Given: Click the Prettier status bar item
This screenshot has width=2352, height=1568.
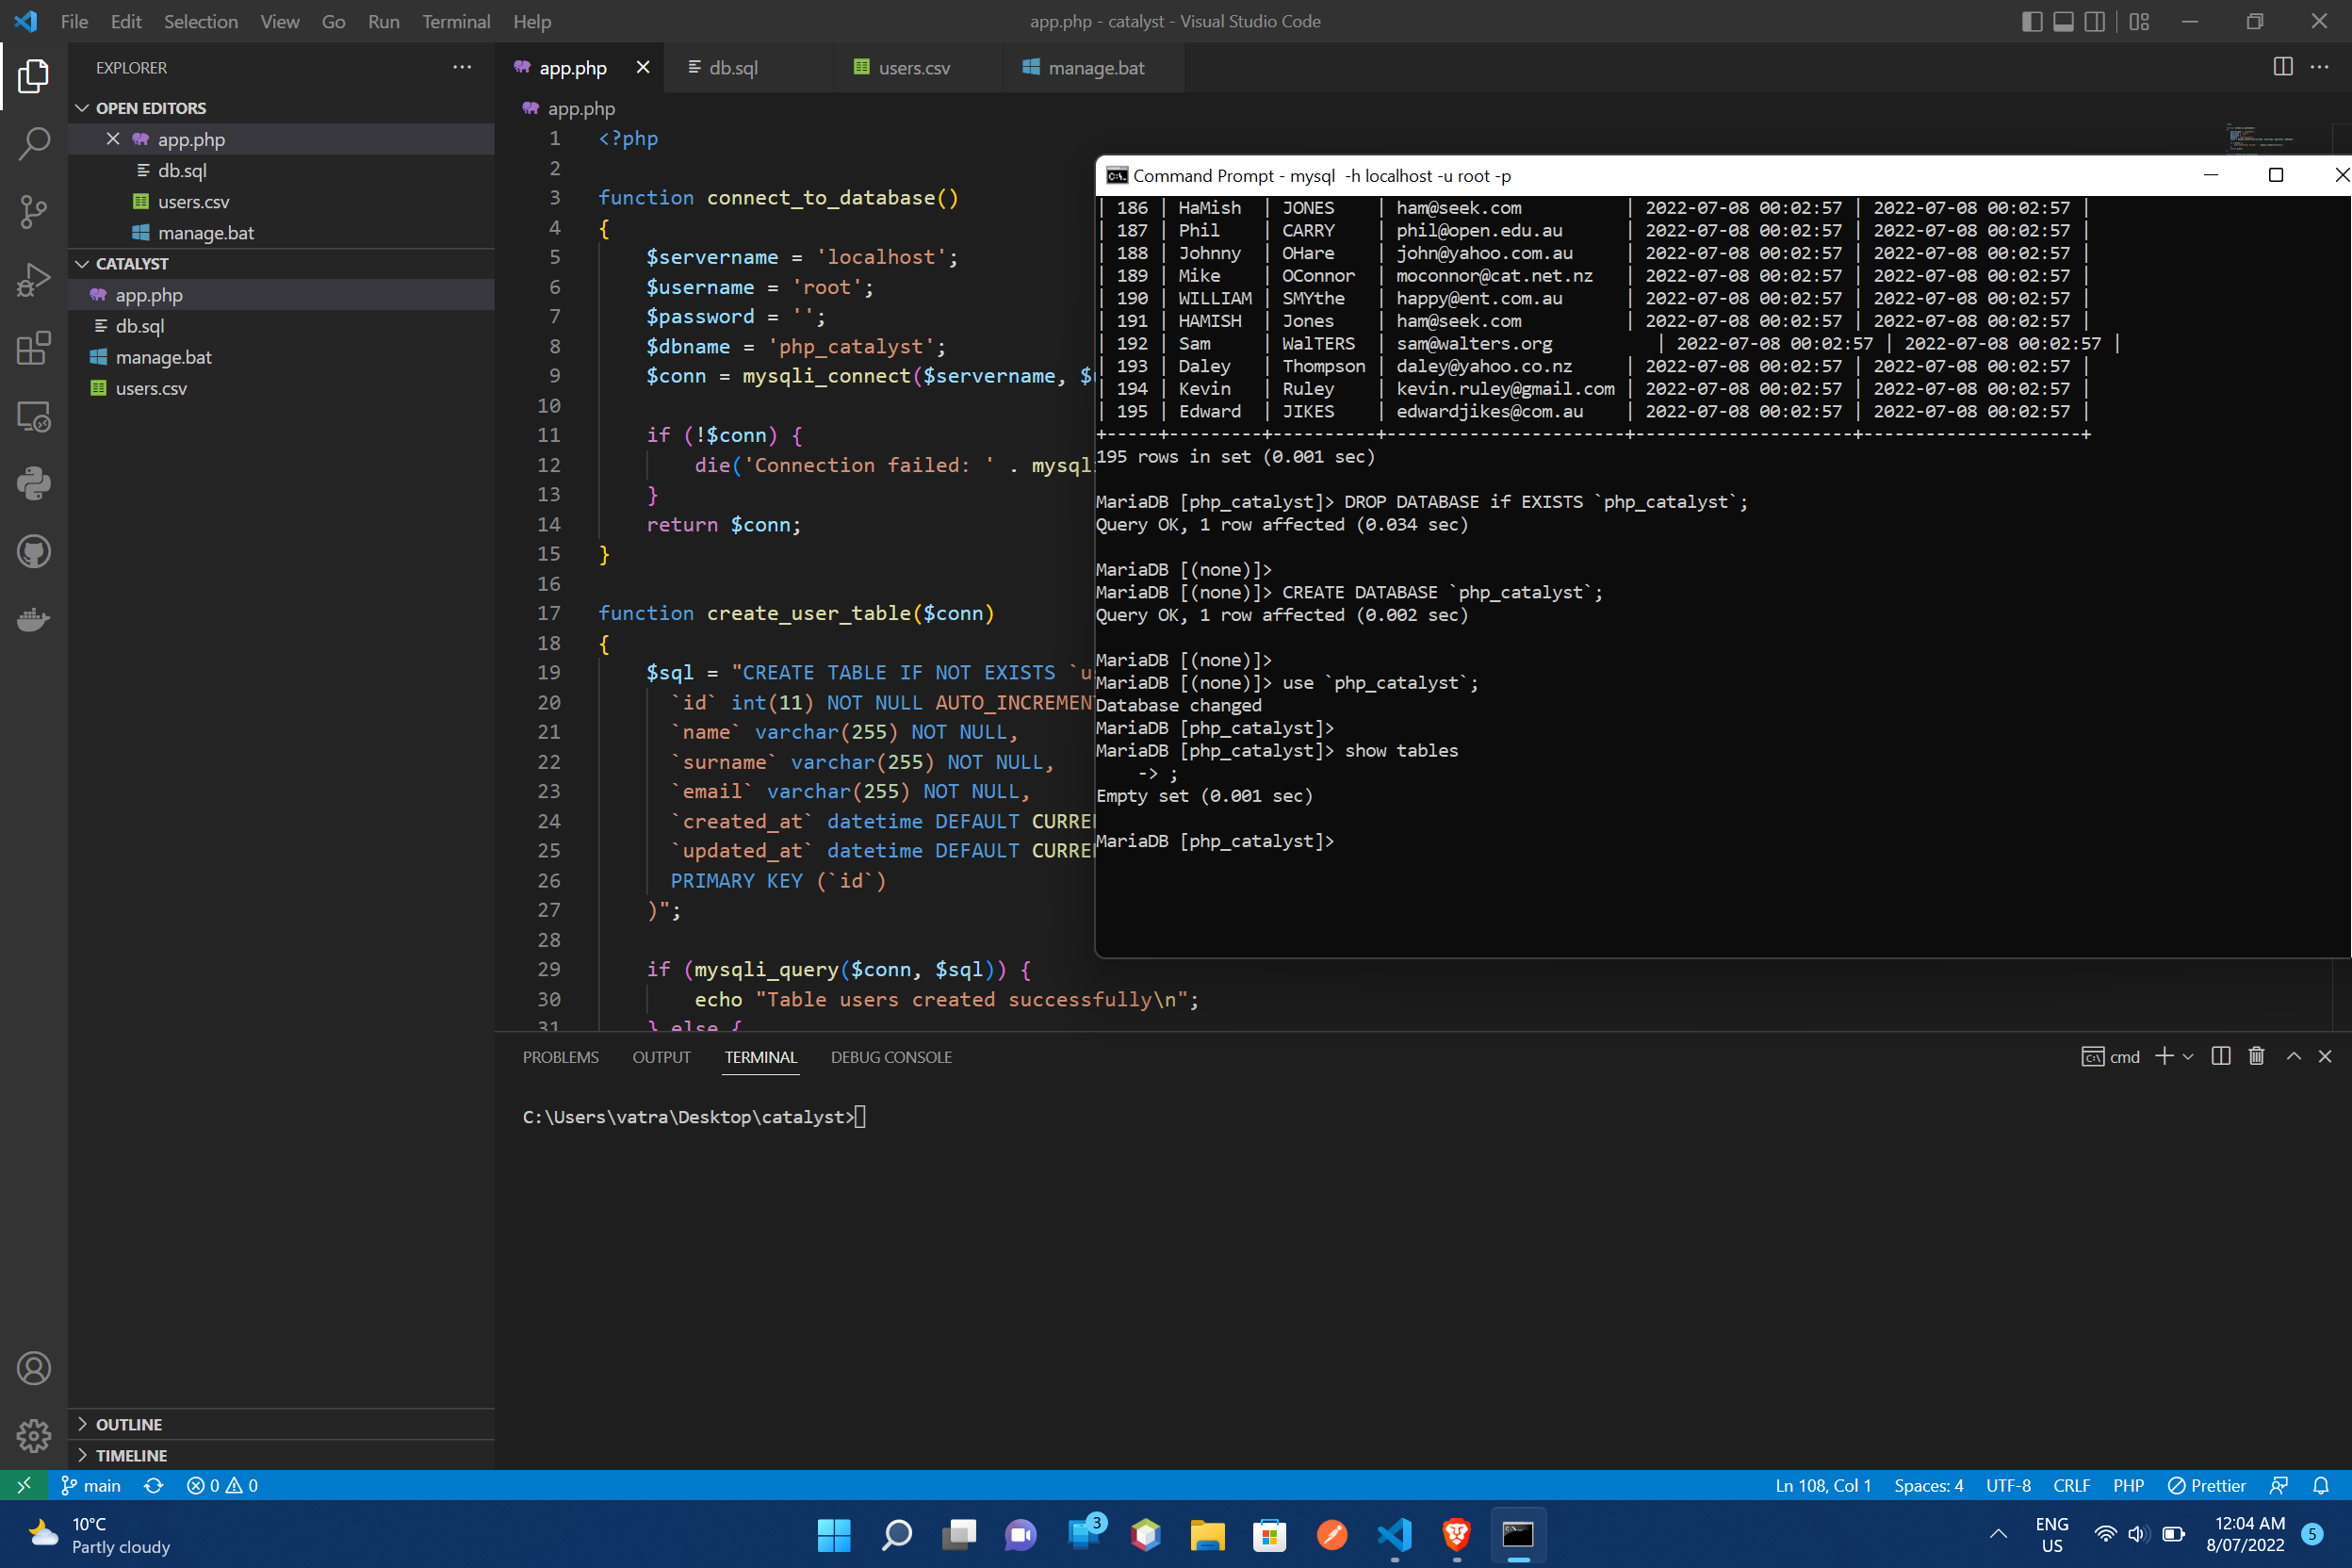Looking at the screenshot, I should (x=2207, y=1485).
